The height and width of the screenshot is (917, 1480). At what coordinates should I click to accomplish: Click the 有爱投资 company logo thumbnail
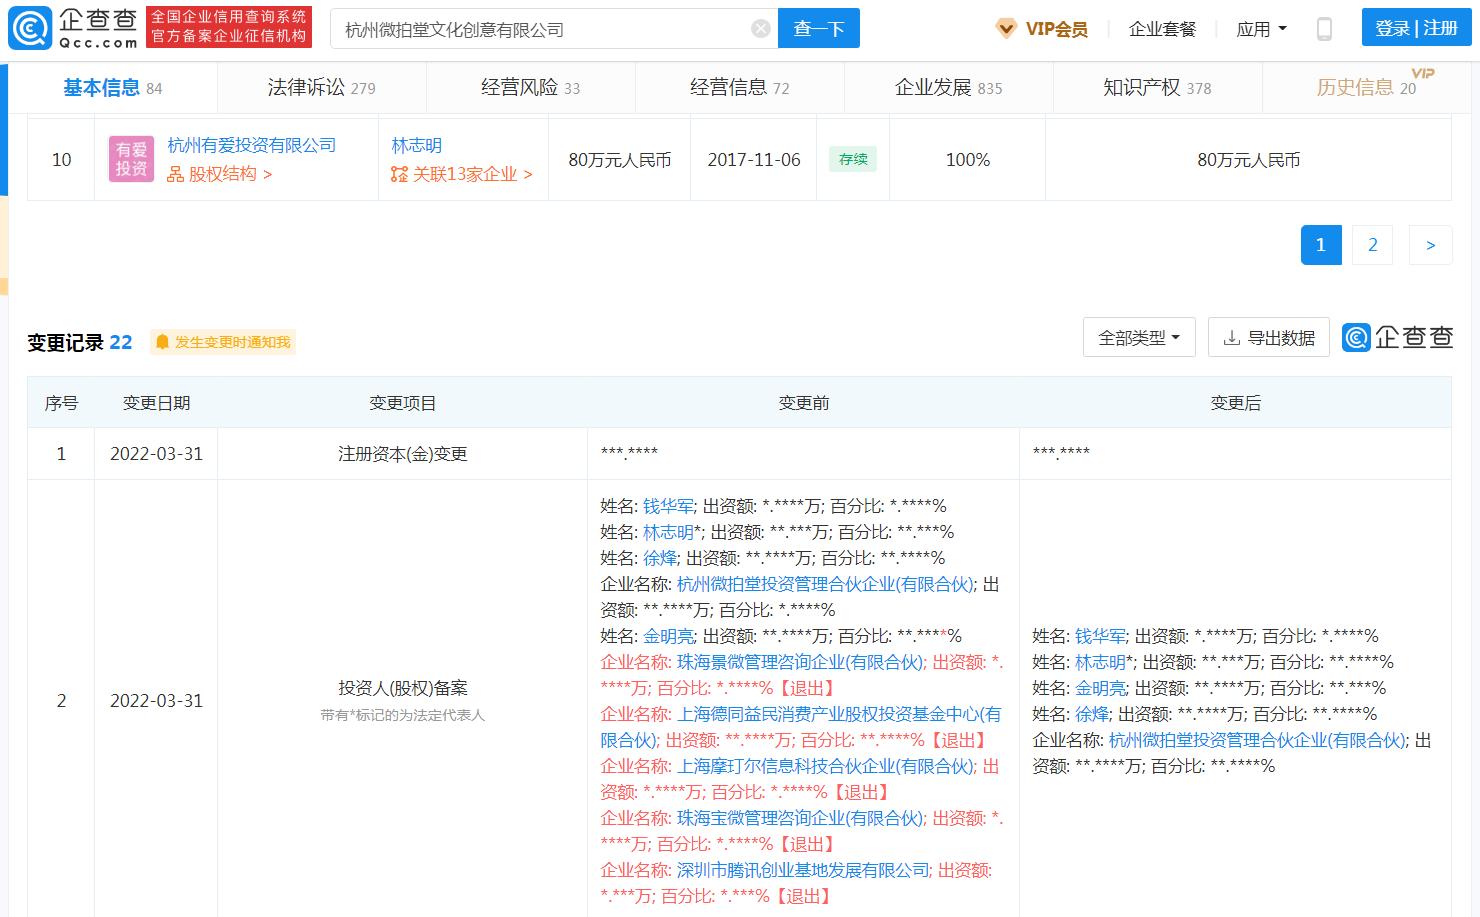[131, 159]
